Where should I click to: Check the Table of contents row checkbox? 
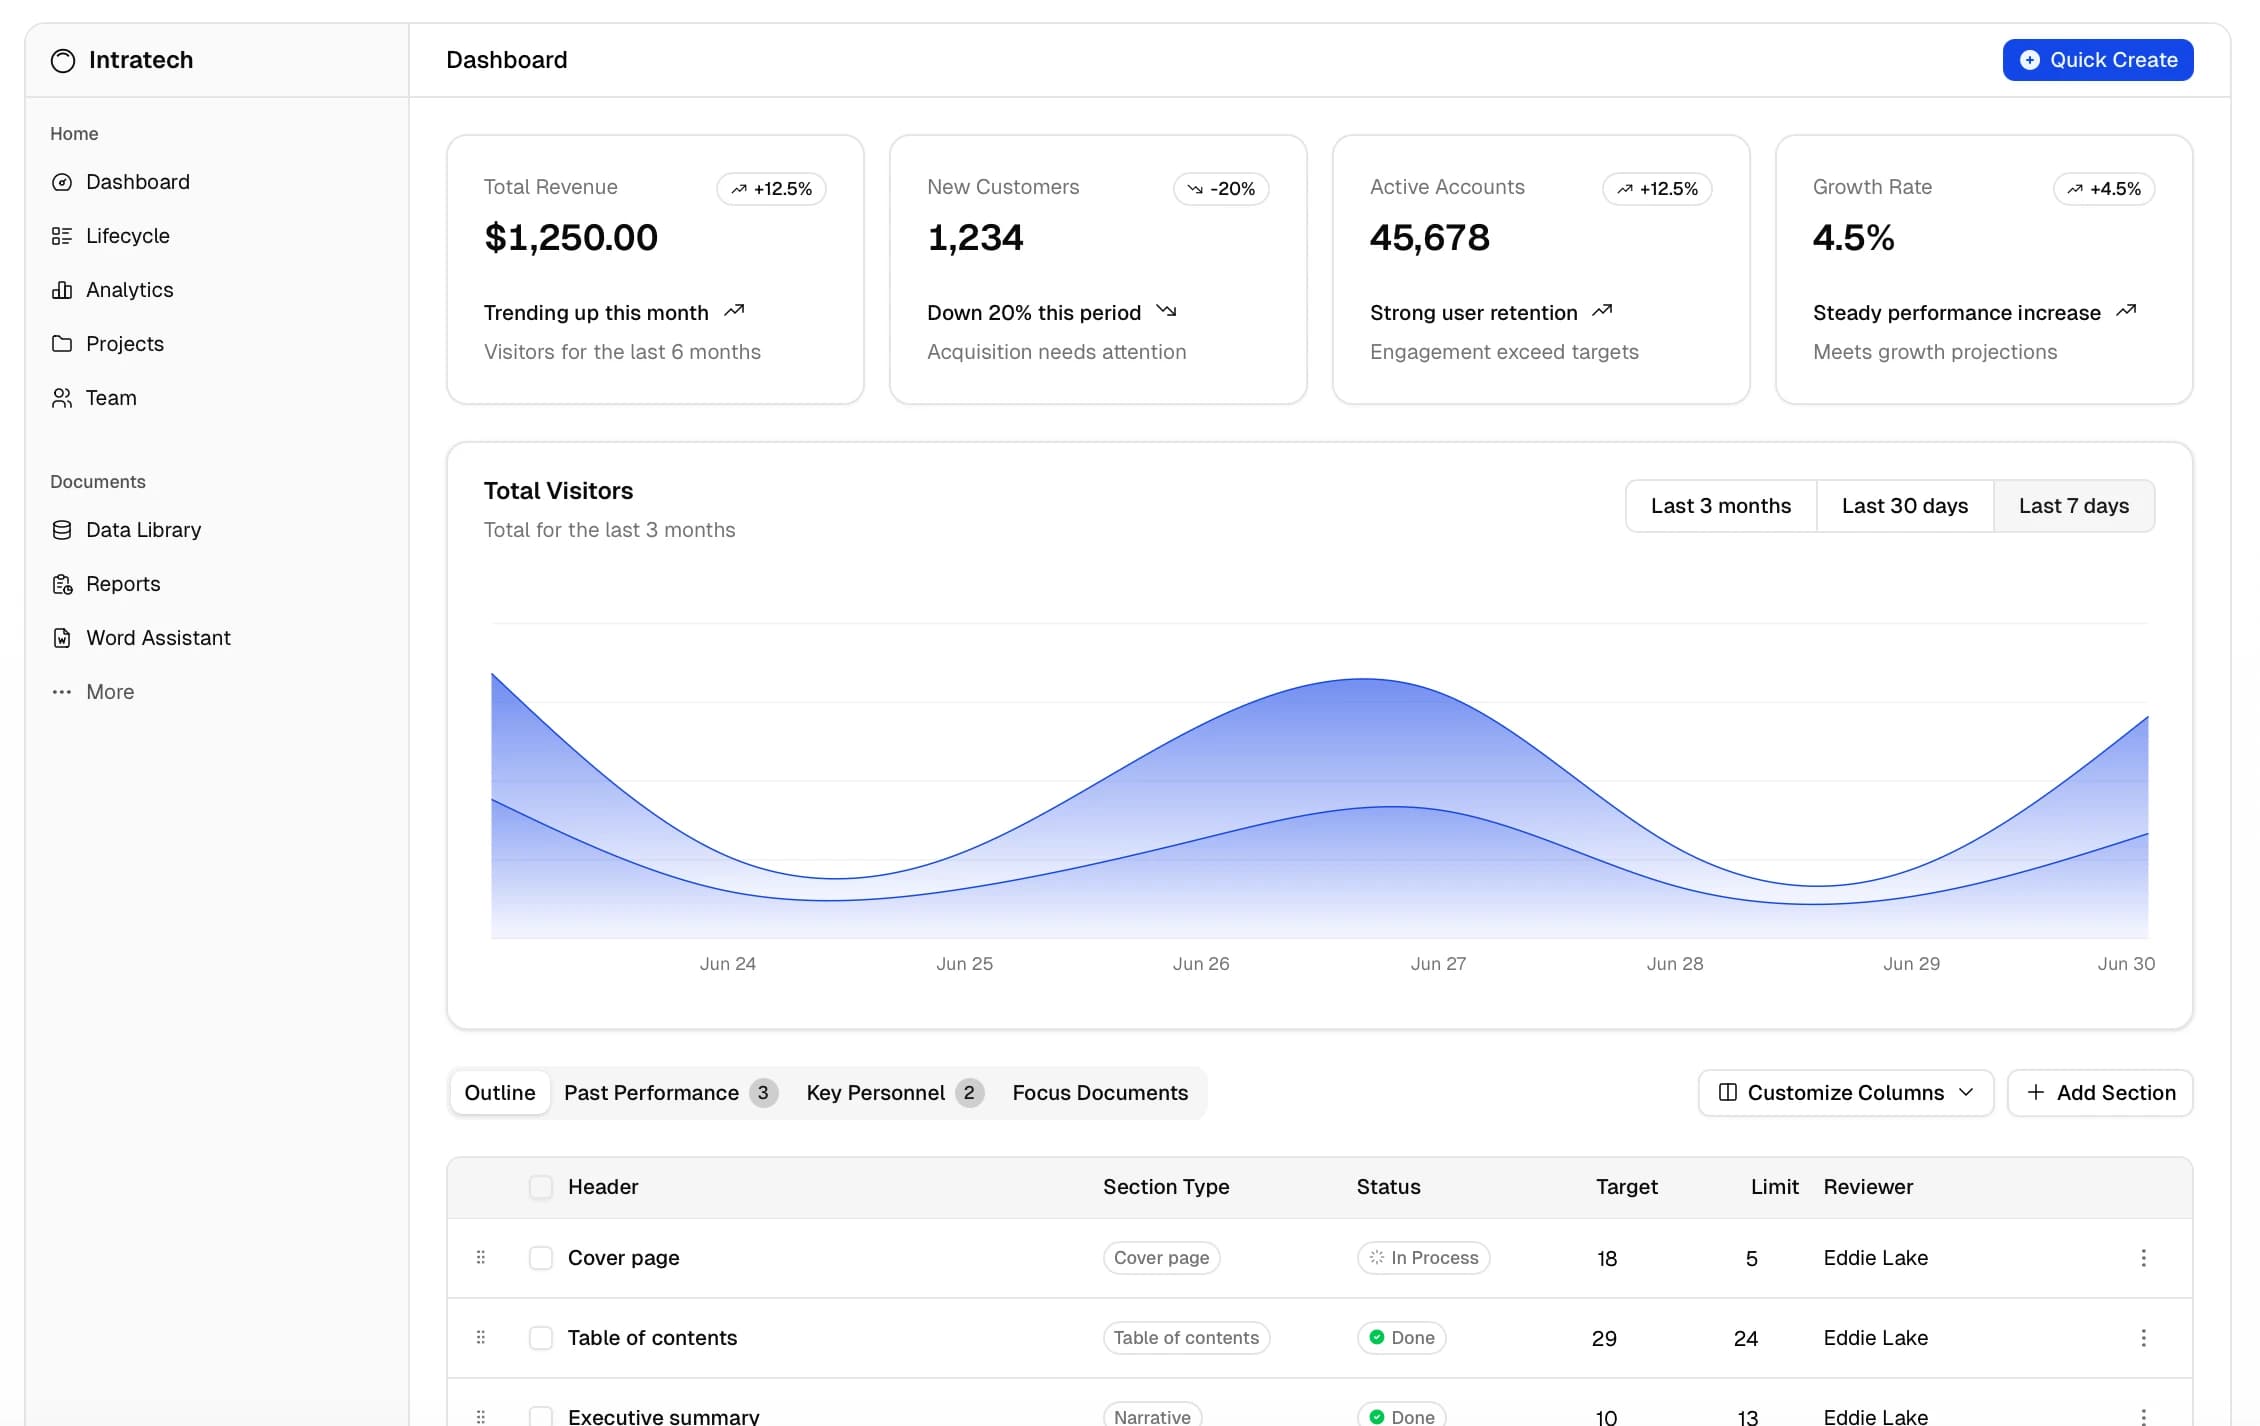click(x=541, y=1338)
